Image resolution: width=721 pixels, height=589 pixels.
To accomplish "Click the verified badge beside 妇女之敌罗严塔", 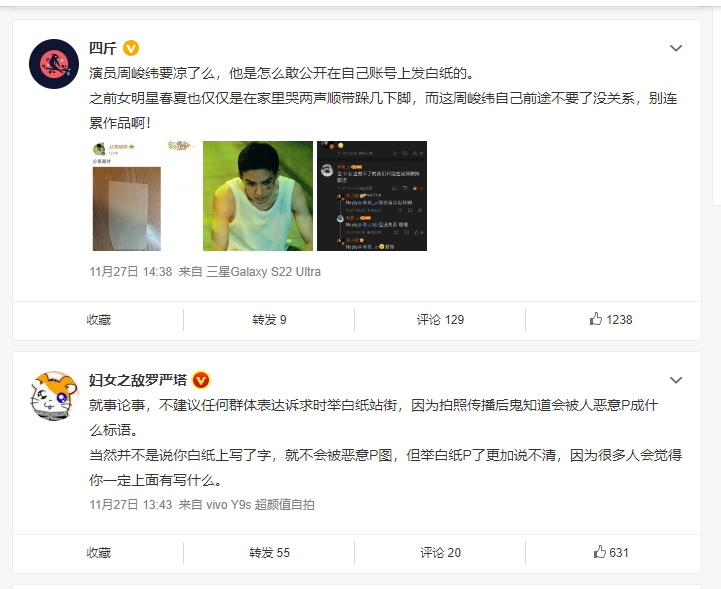I will 201,380.
